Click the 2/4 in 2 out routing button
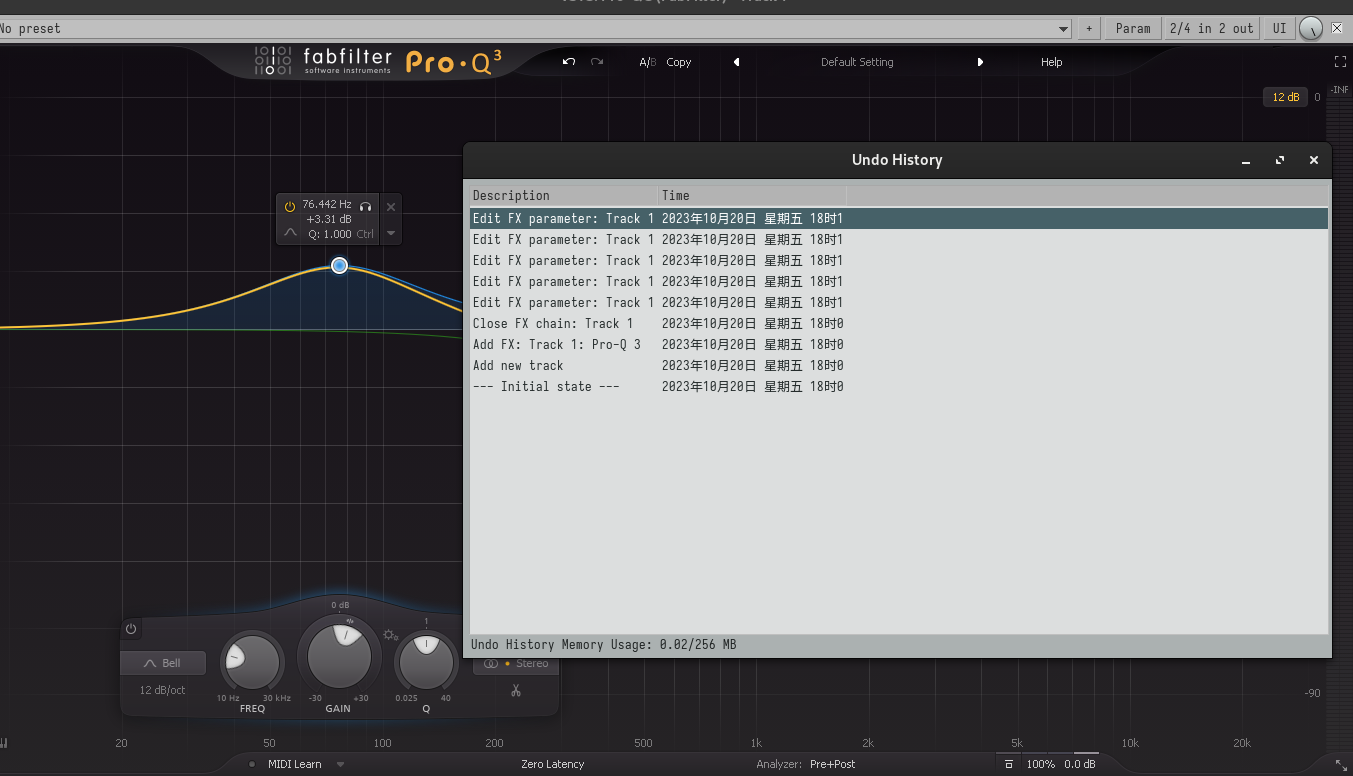 click(x=1211, y=29)
